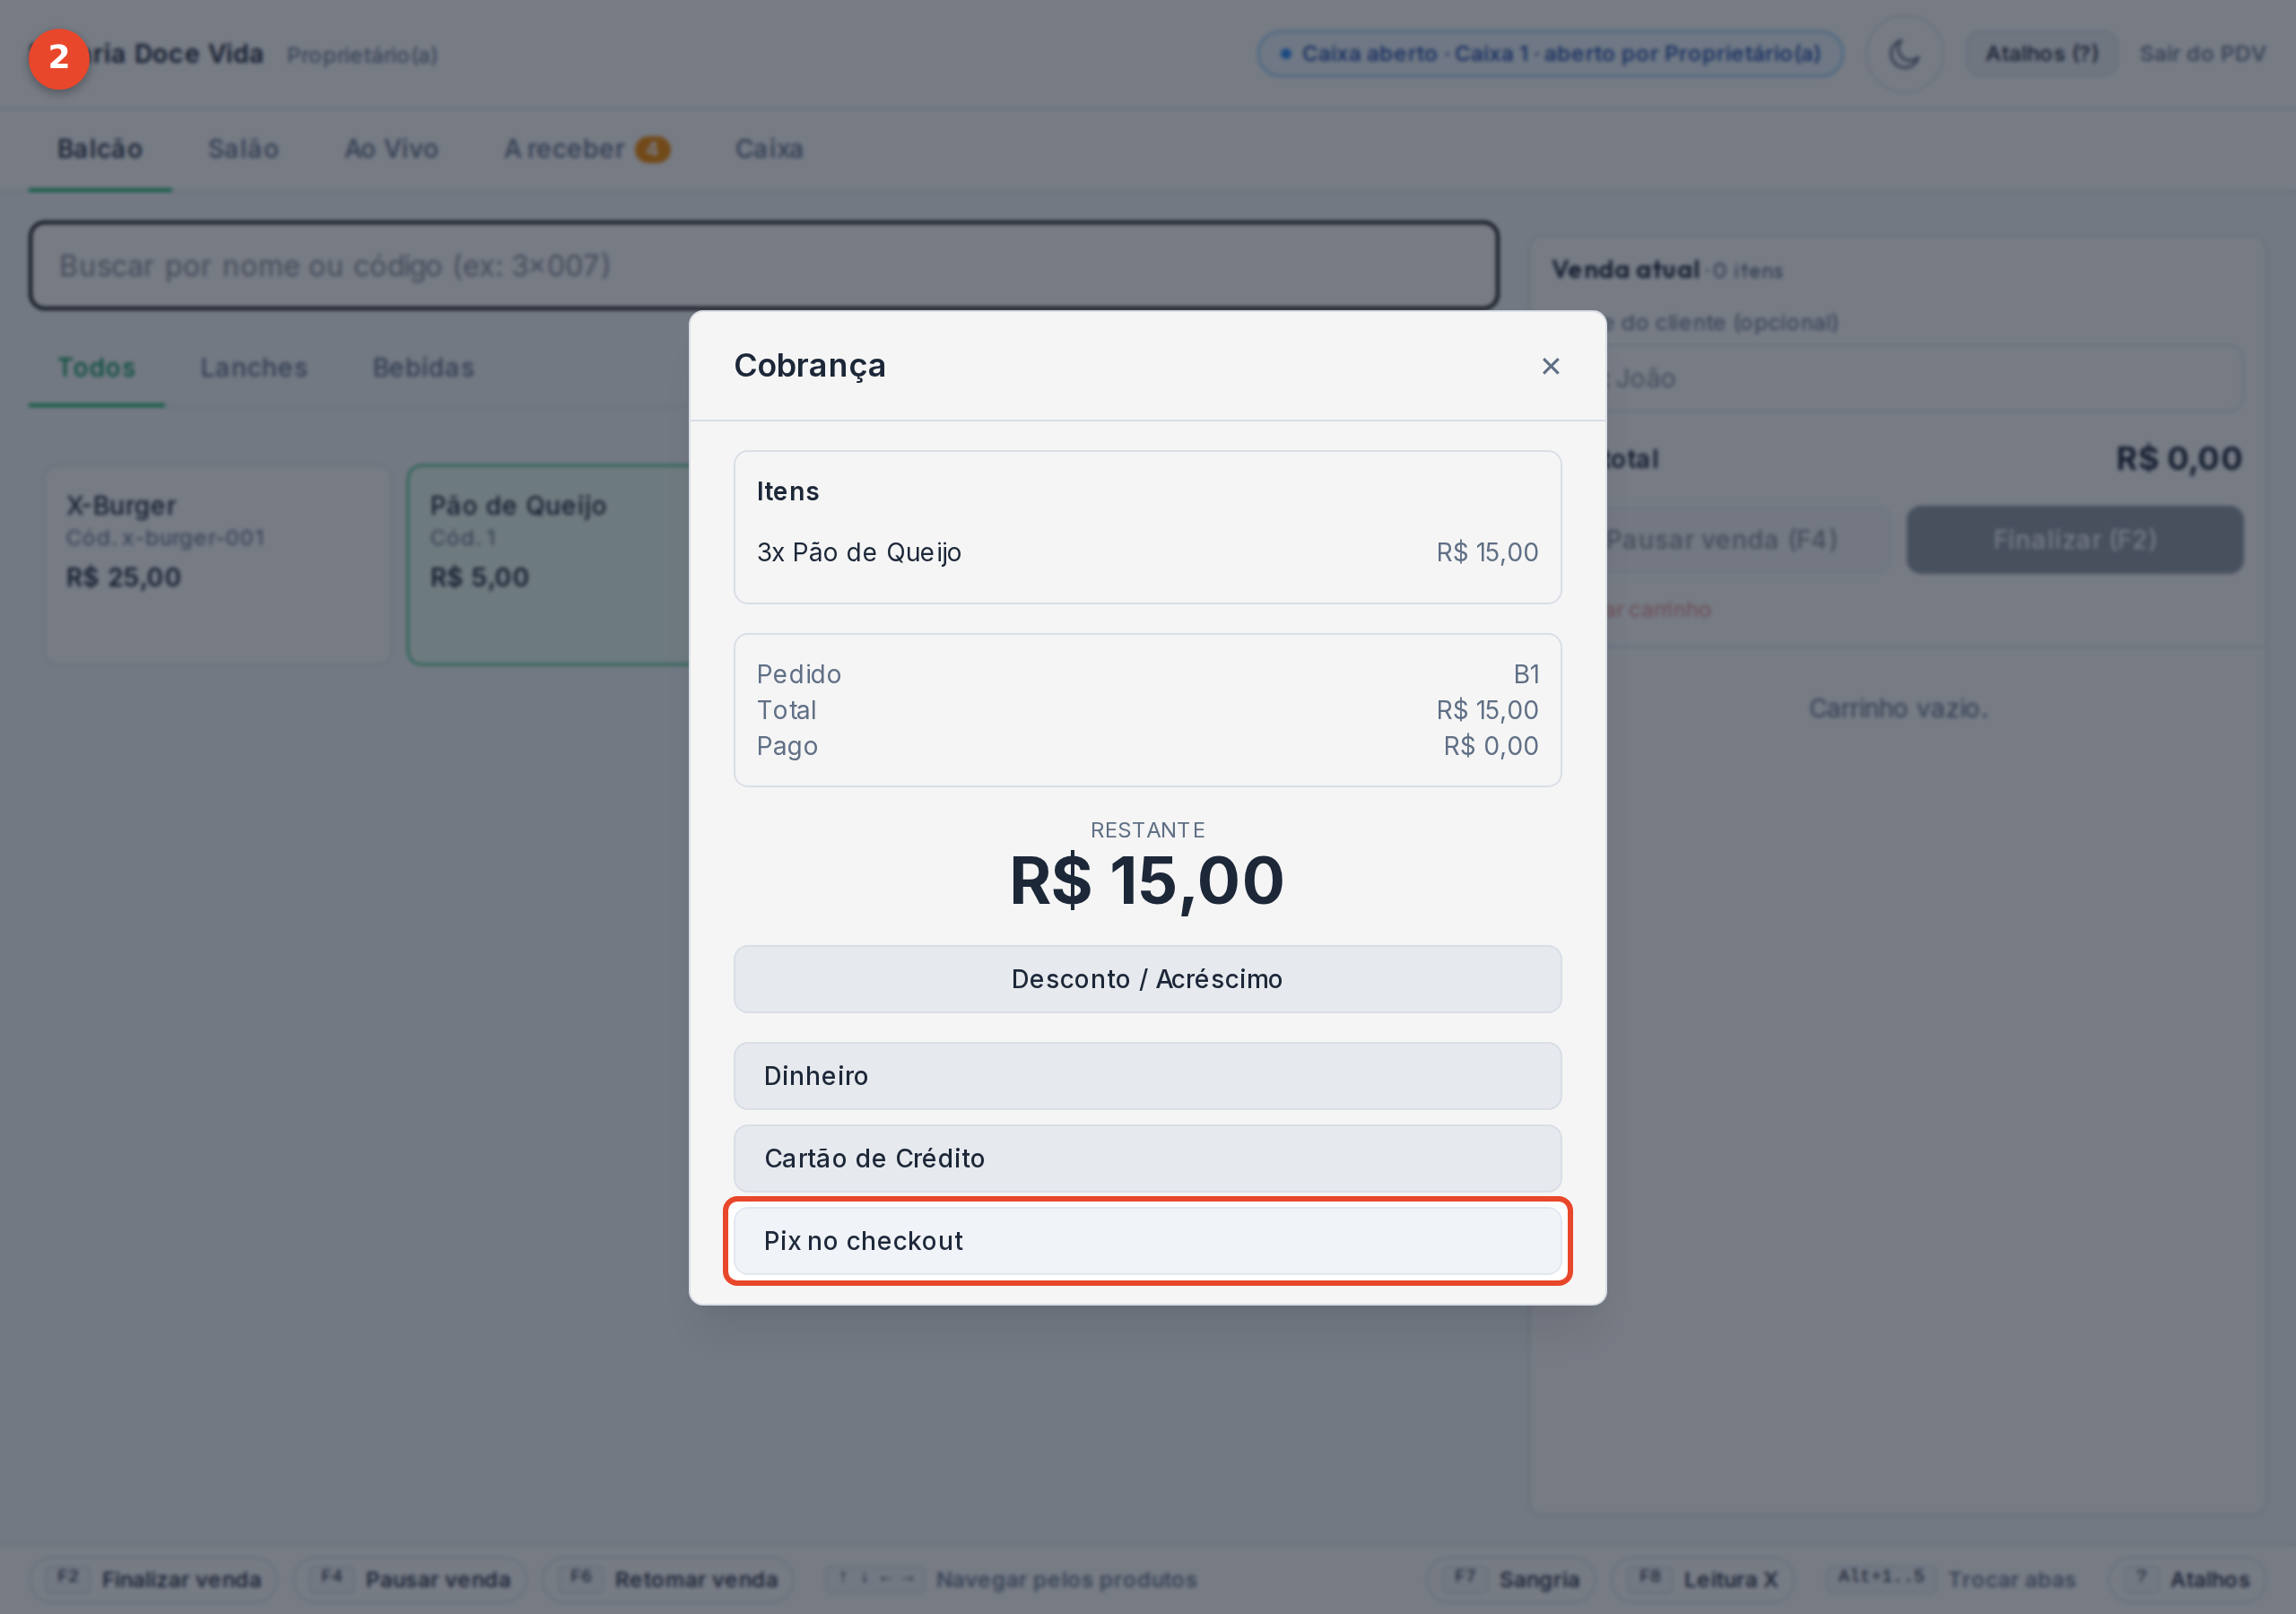This screenshot has width=2296, height=1614.
Task: Click the product search field
Action: (x=763, y=265)
